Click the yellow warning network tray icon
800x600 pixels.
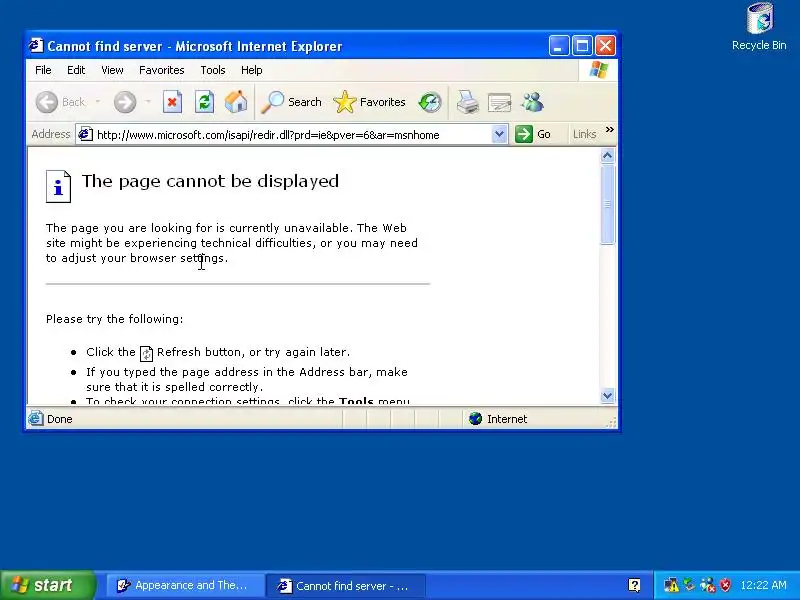point(671,585)
